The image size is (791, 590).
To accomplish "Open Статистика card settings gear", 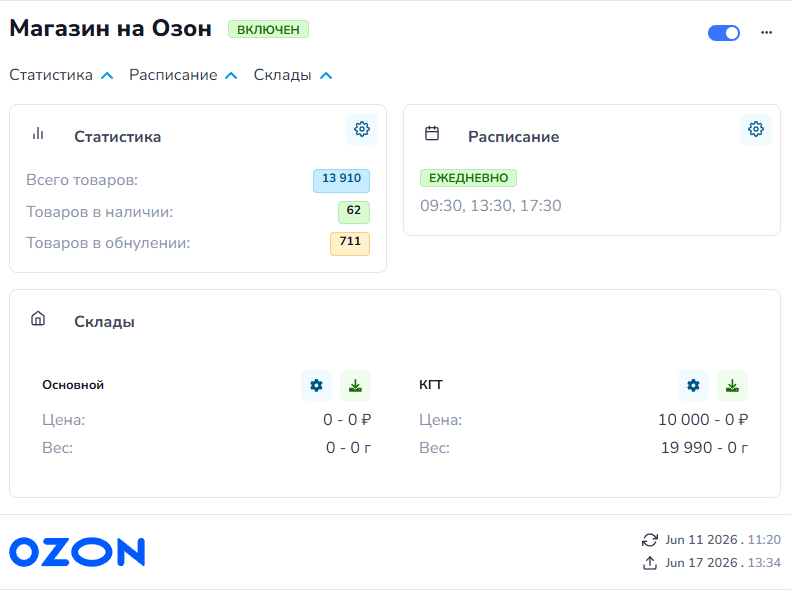I will [x=362, y=129].
